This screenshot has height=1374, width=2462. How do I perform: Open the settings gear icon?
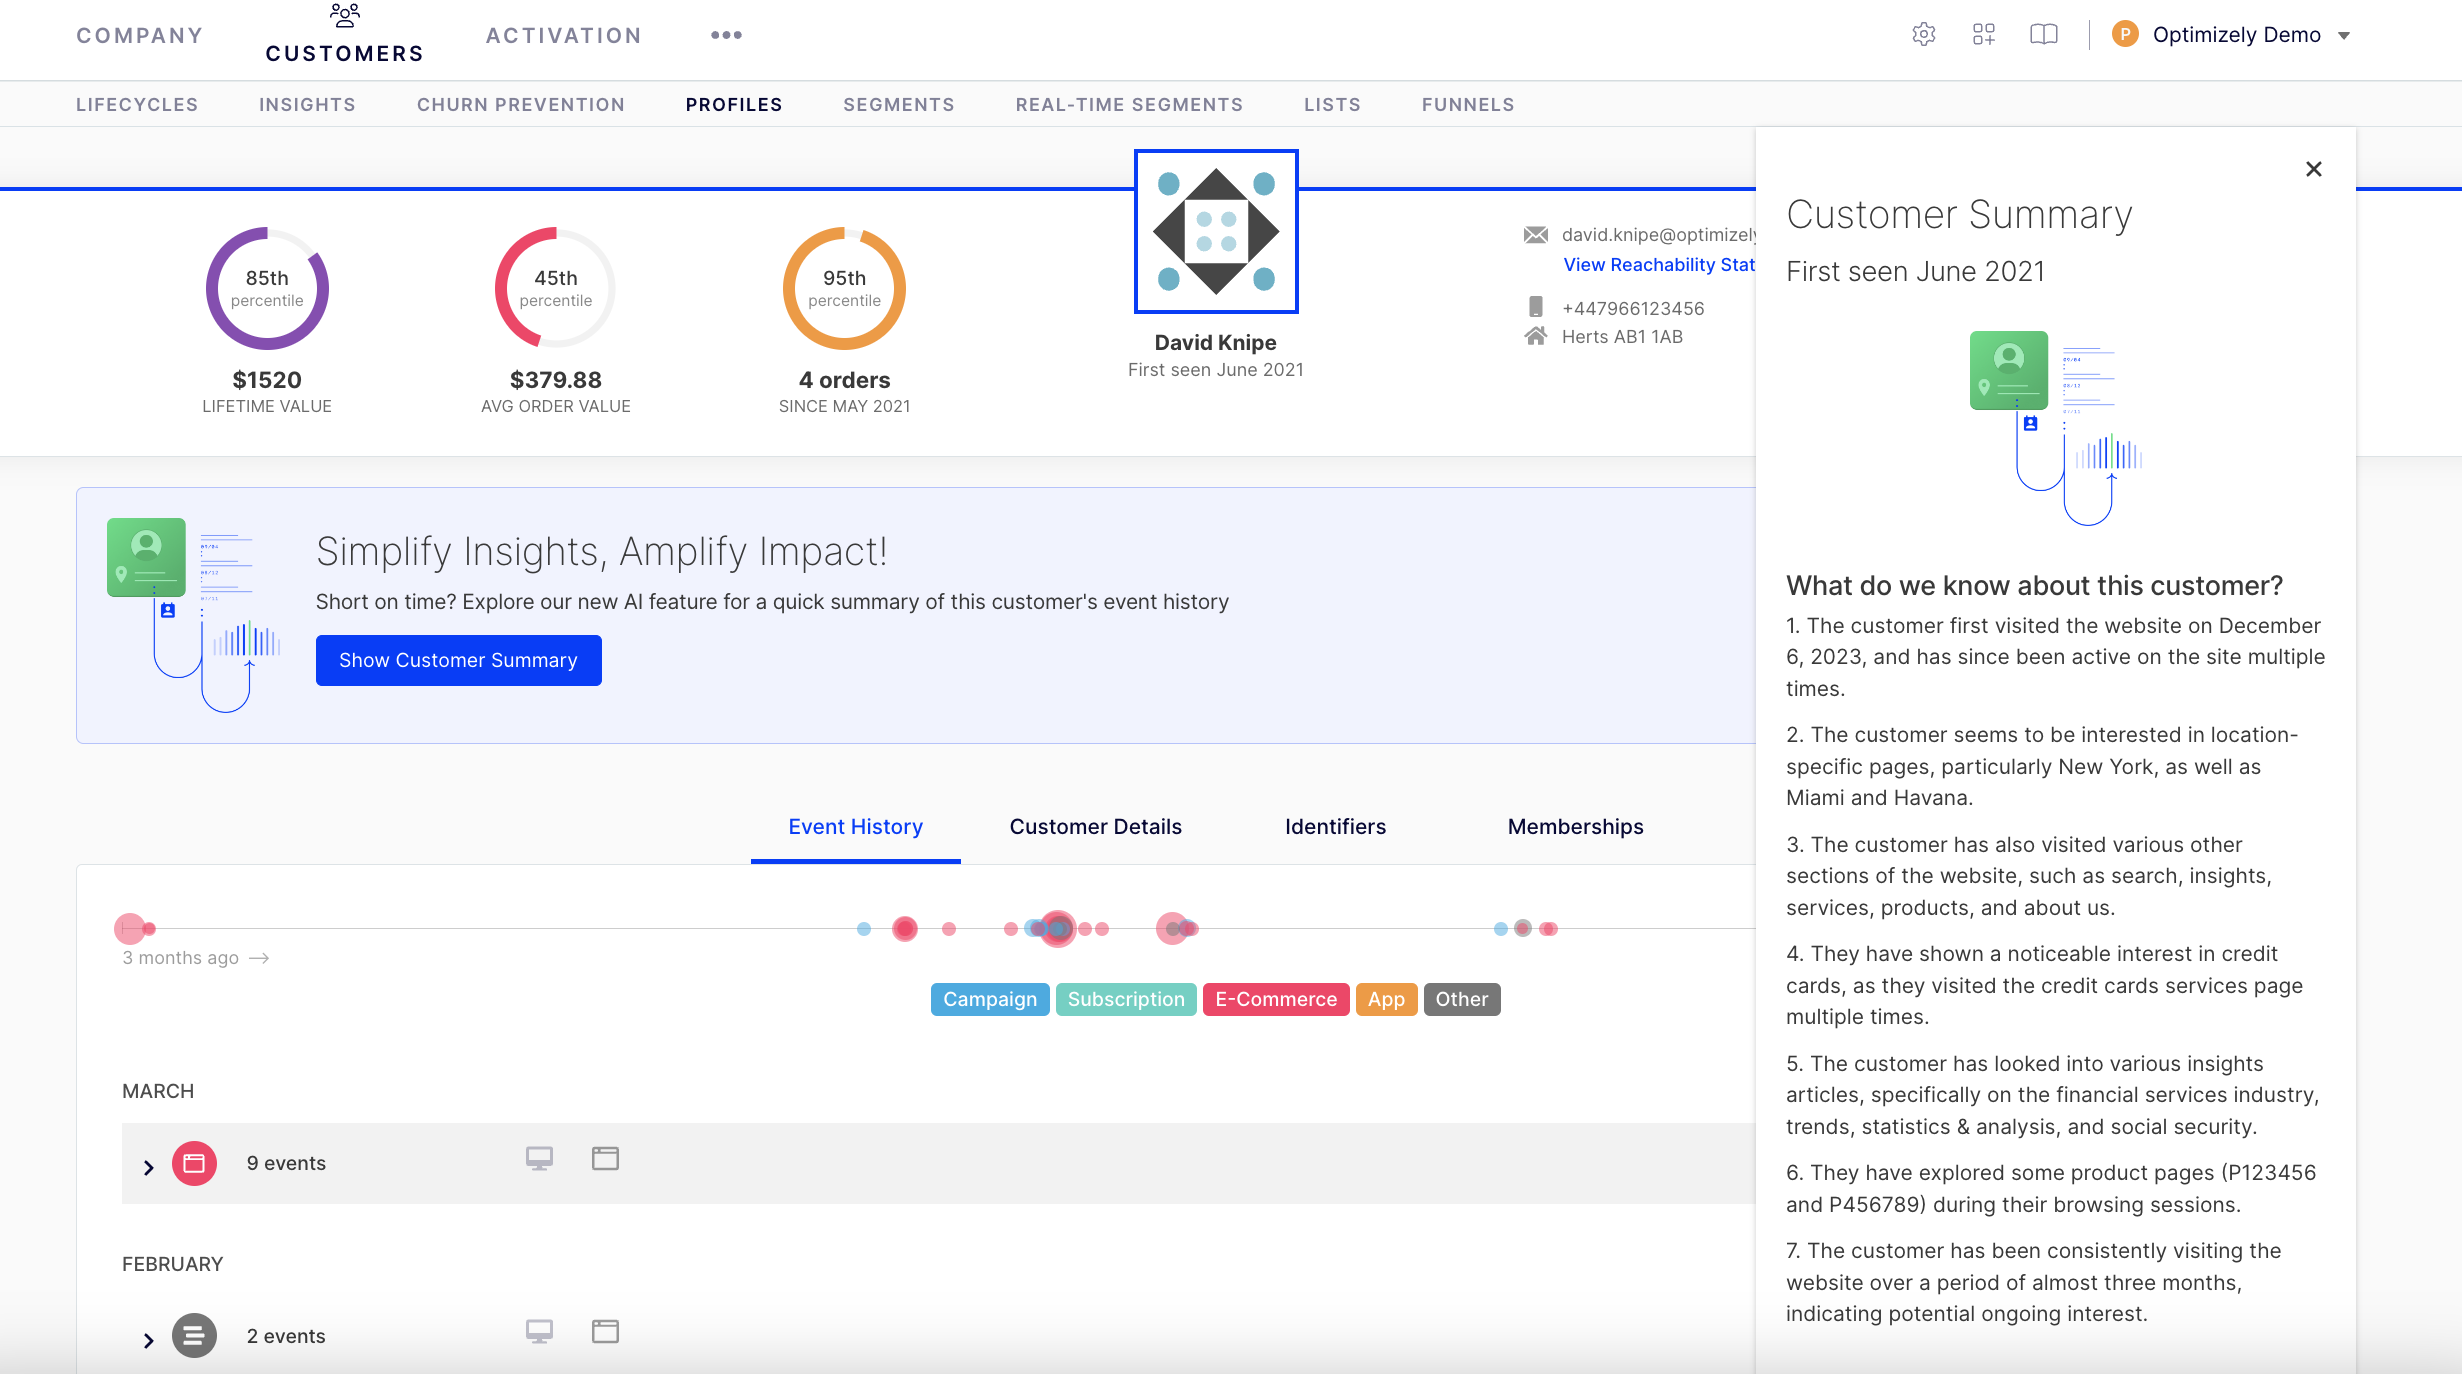1922,33
